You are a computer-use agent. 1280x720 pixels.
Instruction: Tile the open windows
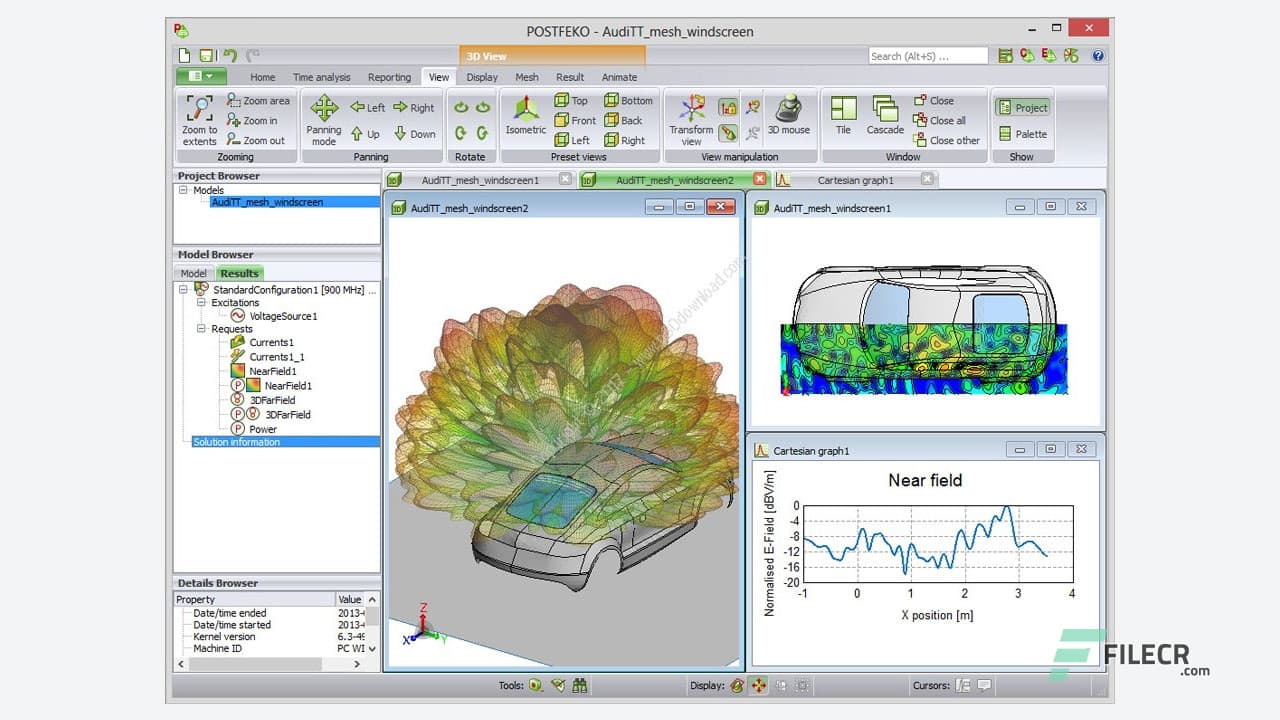pyautogui.click(x=843, y=109)
